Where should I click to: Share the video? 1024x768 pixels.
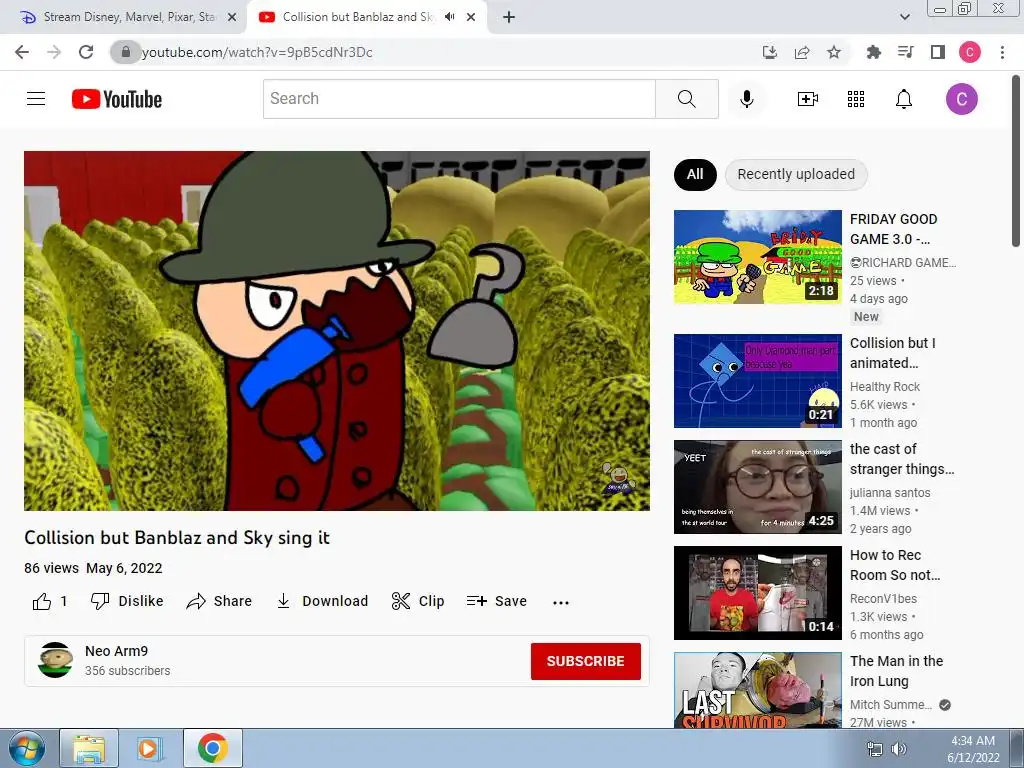pos(219,601)
